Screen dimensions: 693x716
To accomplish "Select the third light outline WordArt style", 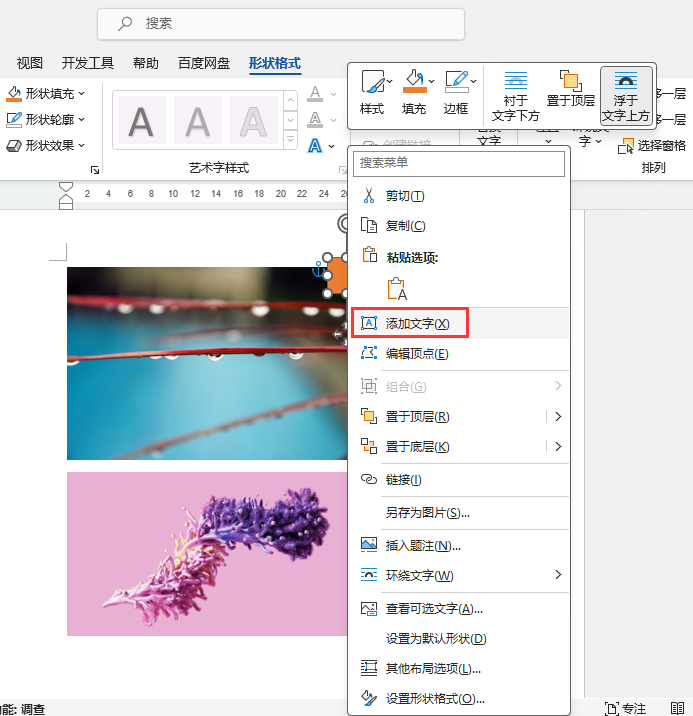I will (x=254, y=120).
